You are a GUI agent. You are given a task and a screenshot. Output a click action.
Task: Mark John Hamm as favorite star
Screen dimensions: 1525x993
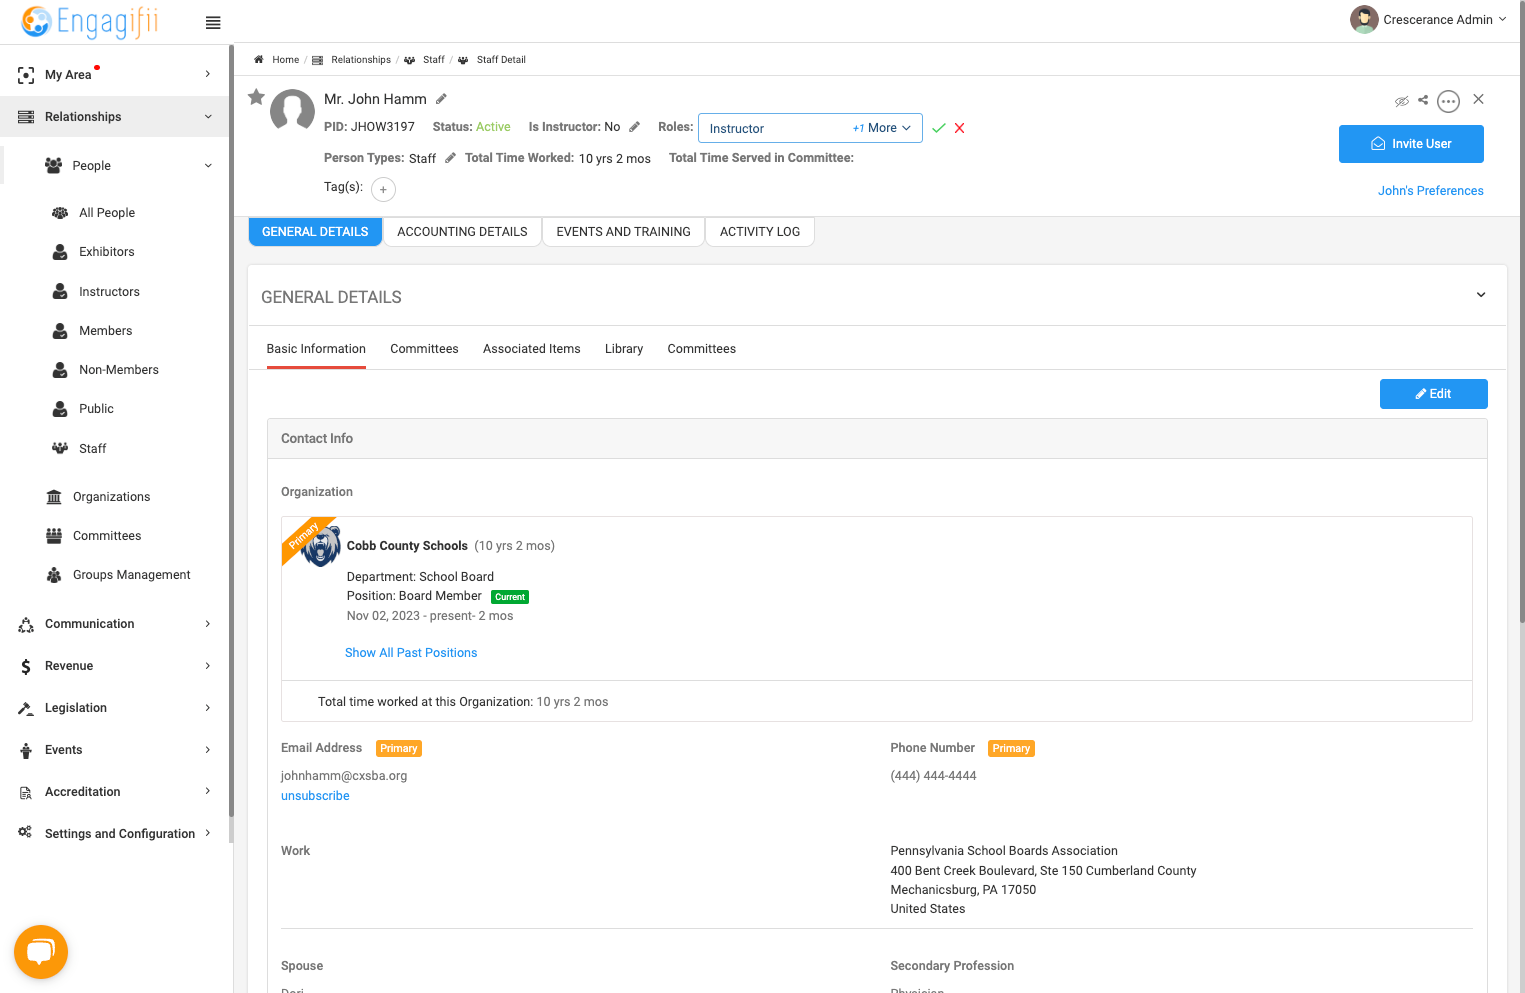[256, 97]
